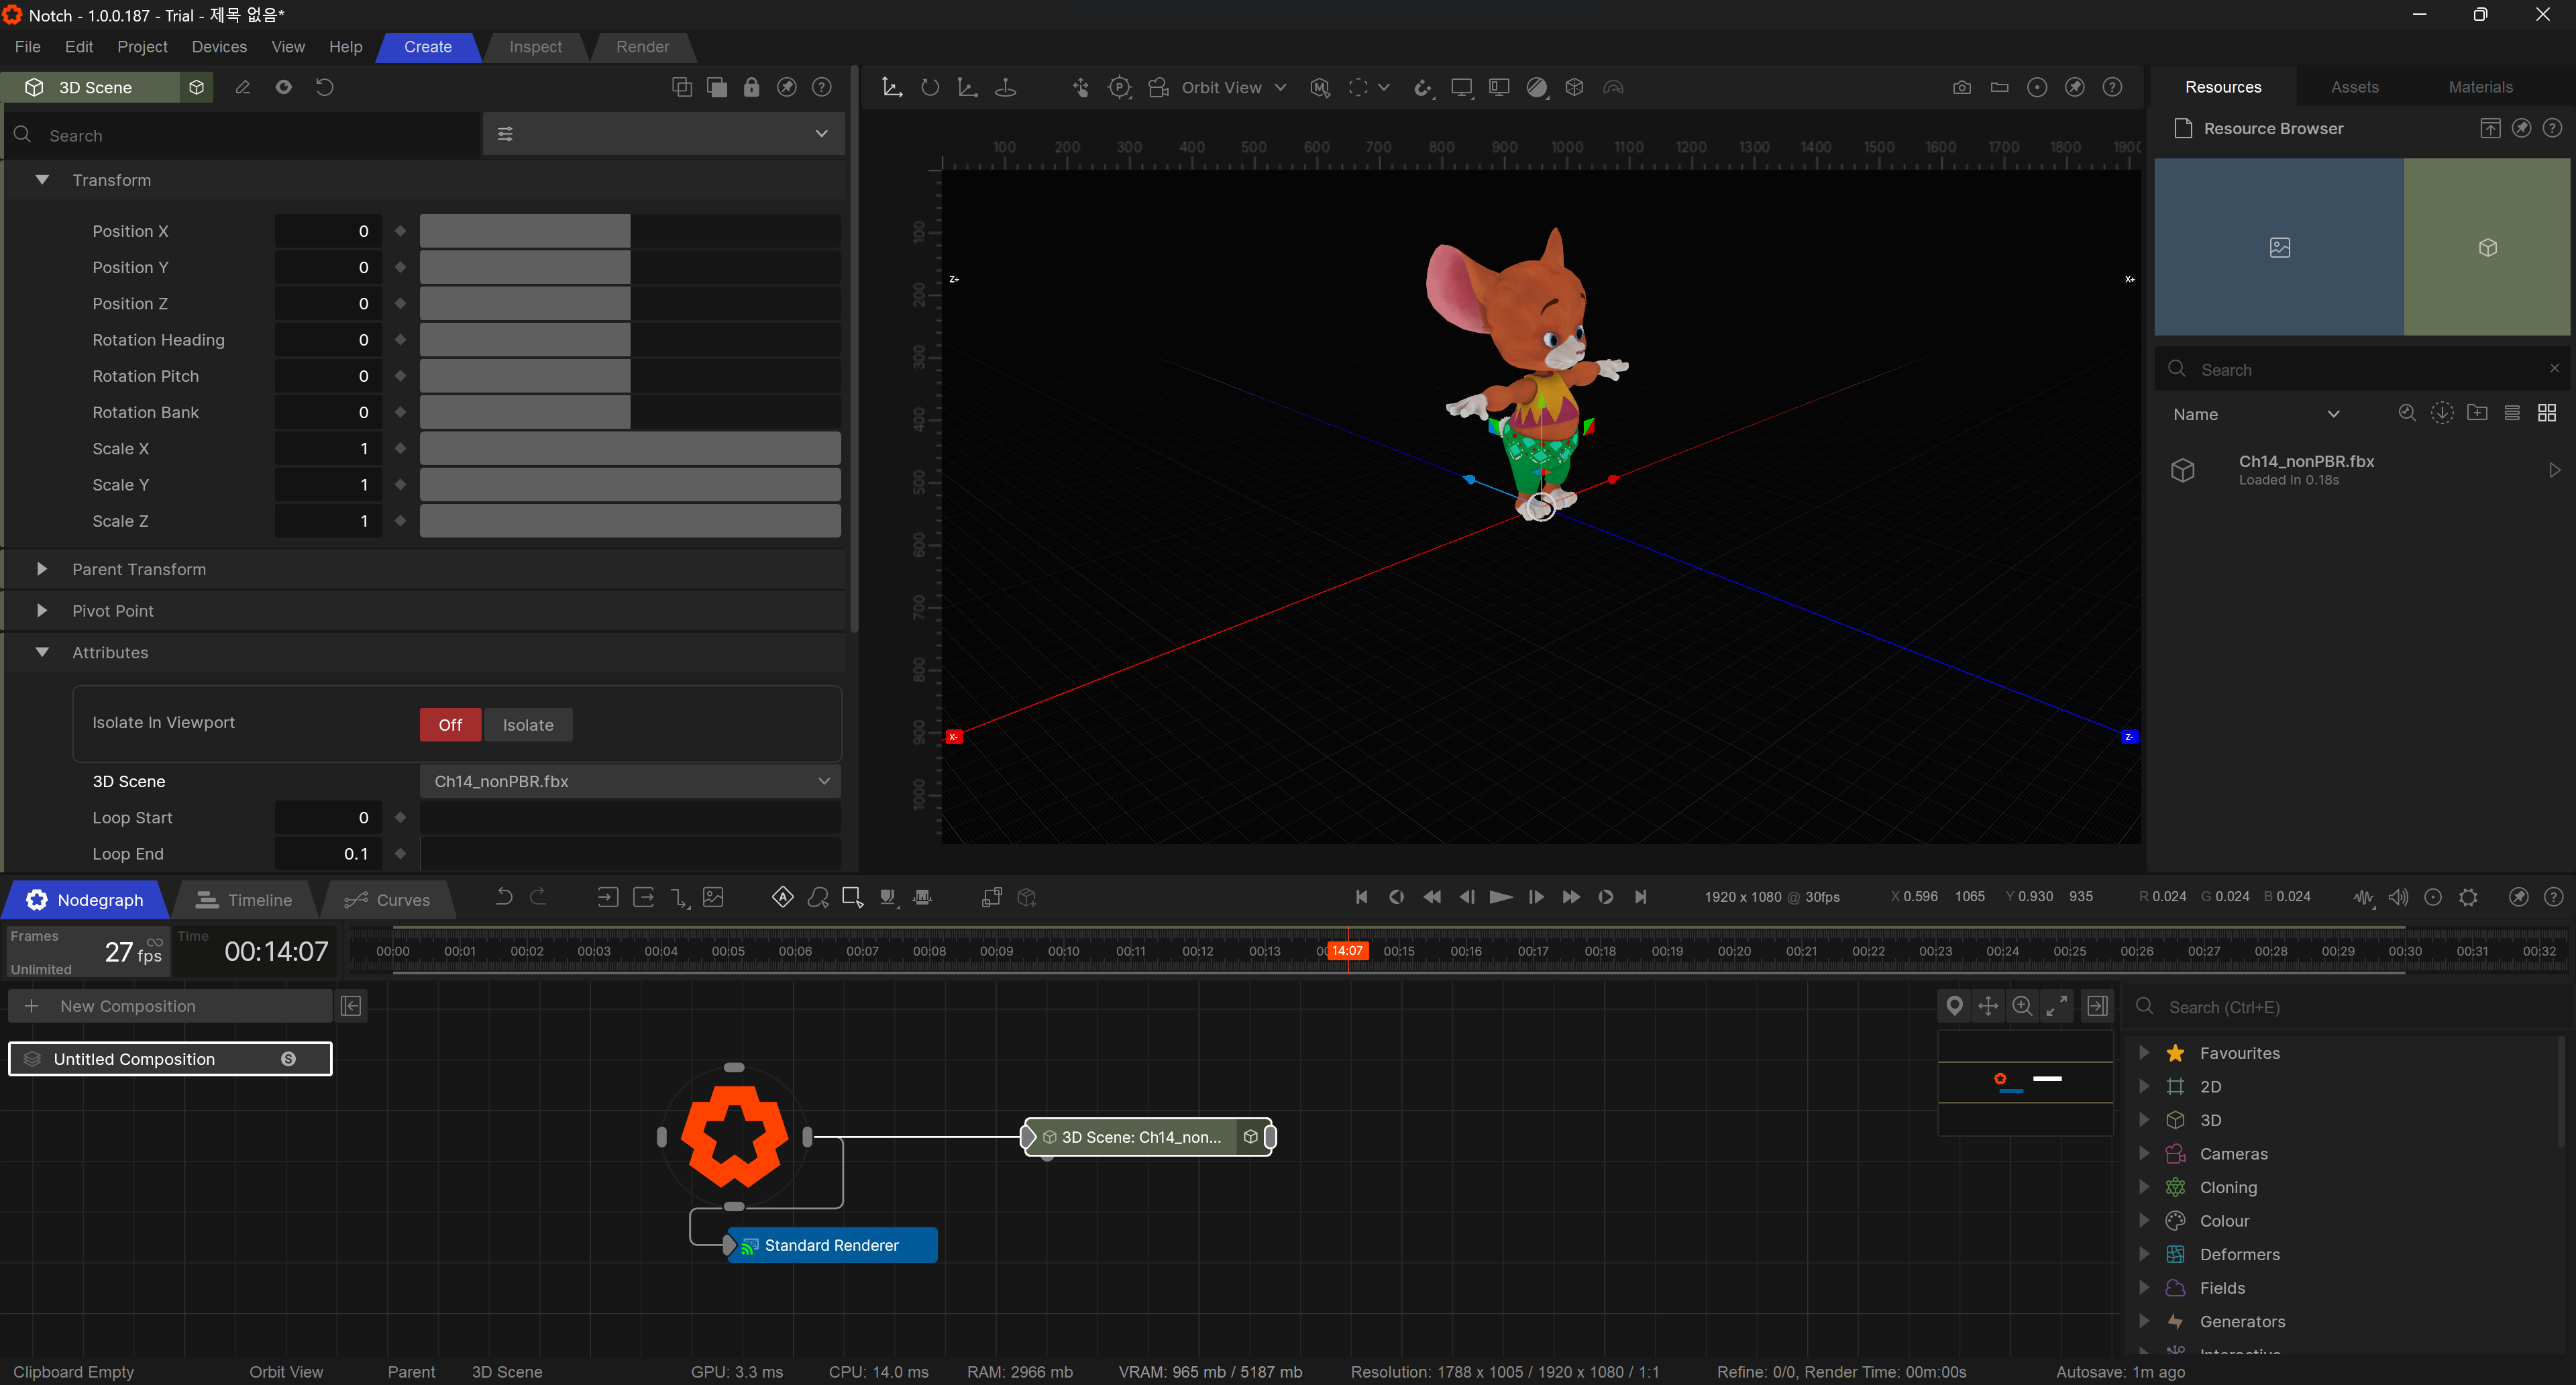Image resolution: width=2576 pixels, height=1385 pixels.
Task: Set Isolate In Viewport to Isolate
Action: (x=527, y=725)
